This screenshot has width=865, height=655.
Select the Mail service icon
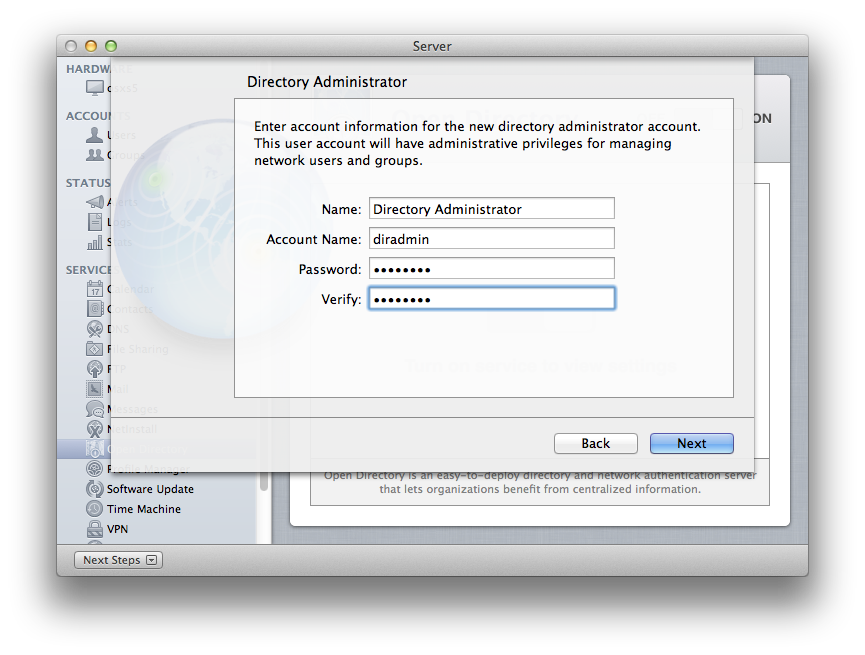[x=95, y=389]
